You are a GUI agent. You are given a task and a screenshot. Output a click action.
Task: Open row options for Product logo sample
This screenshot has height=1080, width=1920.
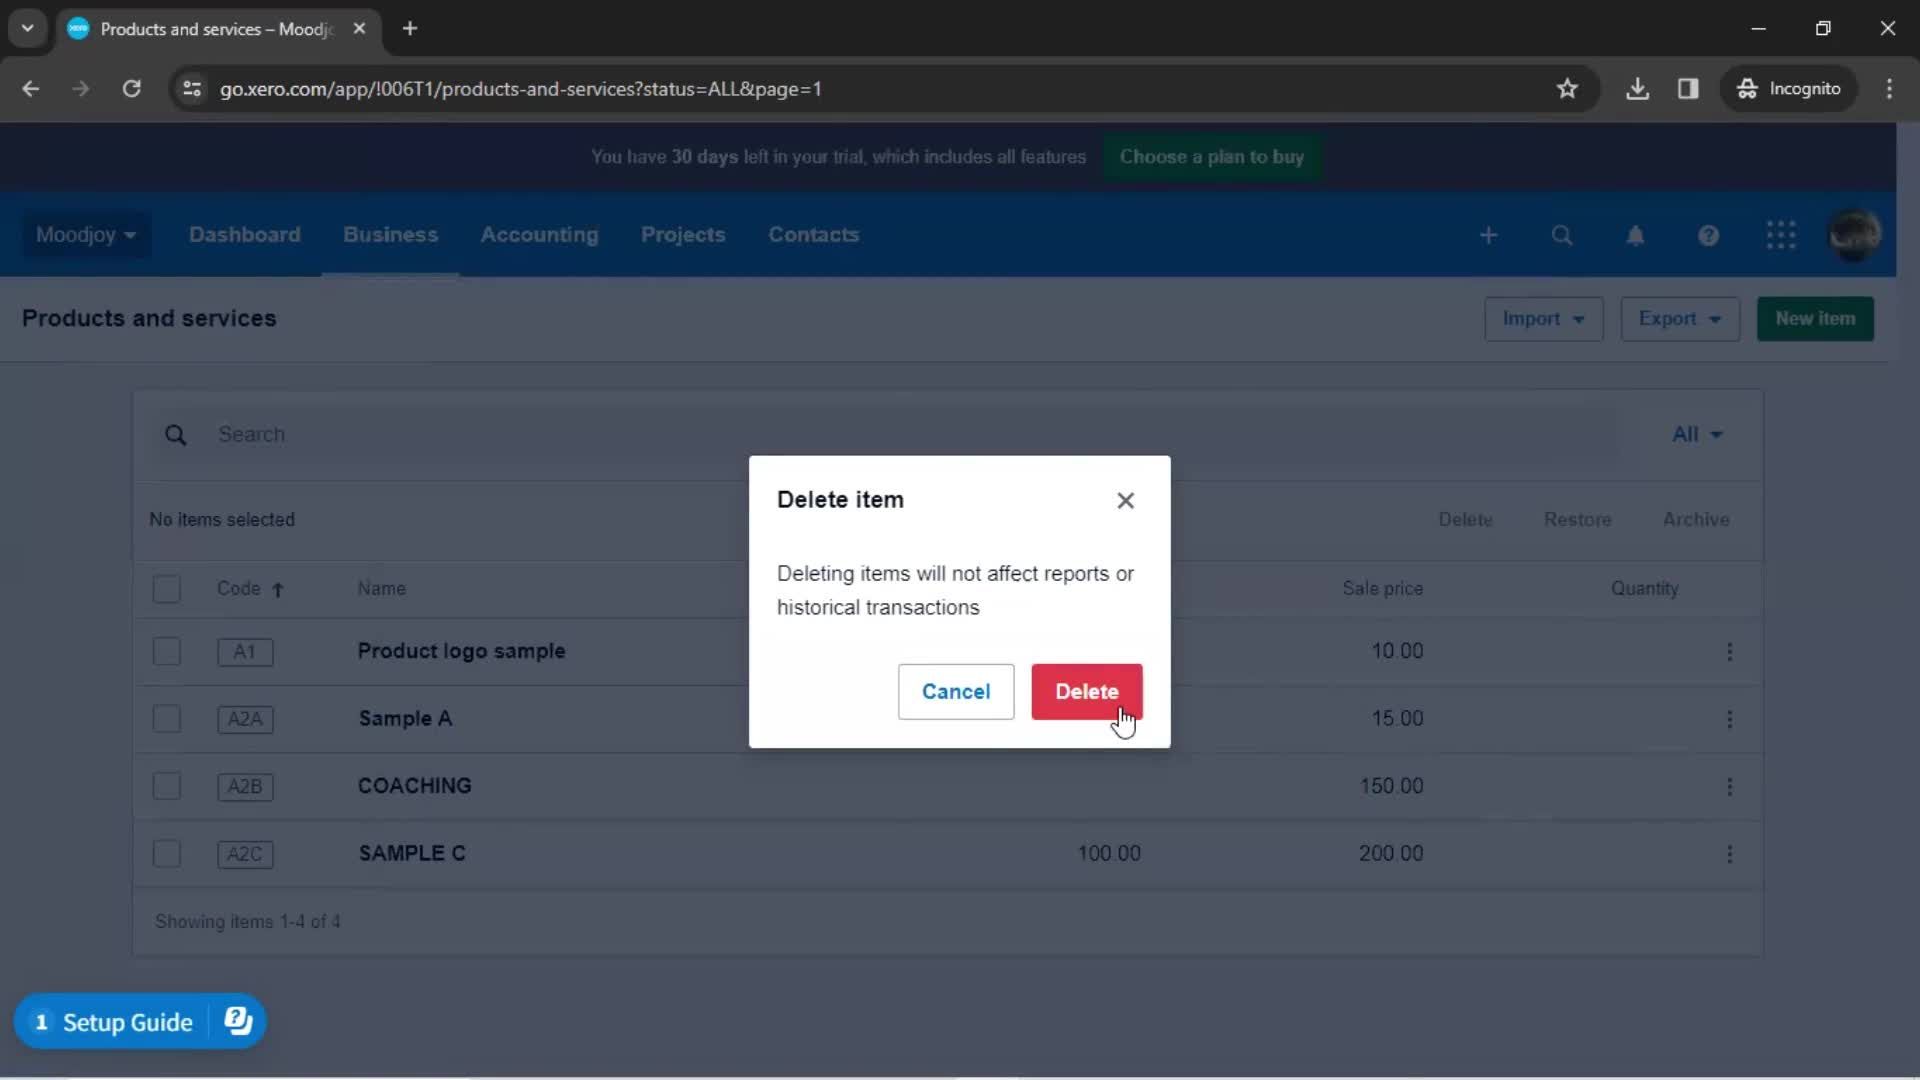tap(1729, 652)
